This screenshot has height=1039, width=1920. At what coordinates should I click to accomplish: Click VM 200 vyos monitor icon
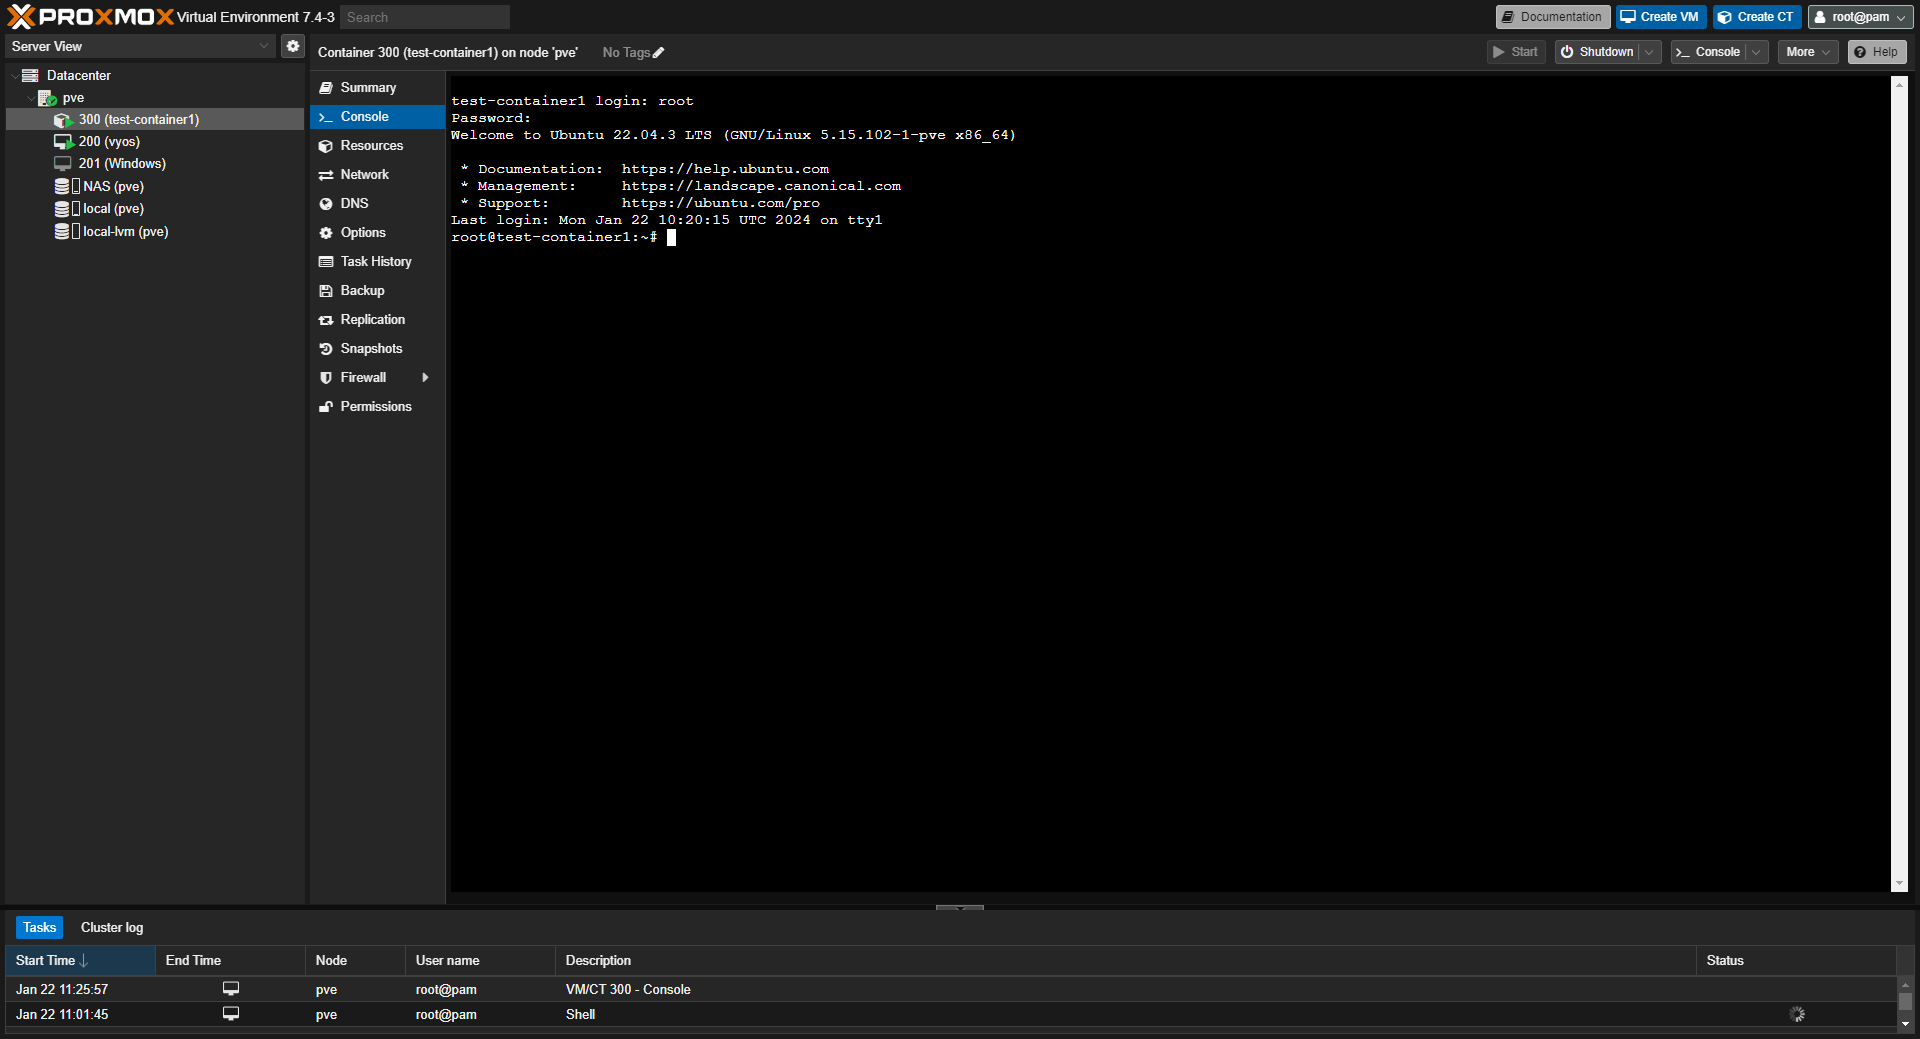64,142
